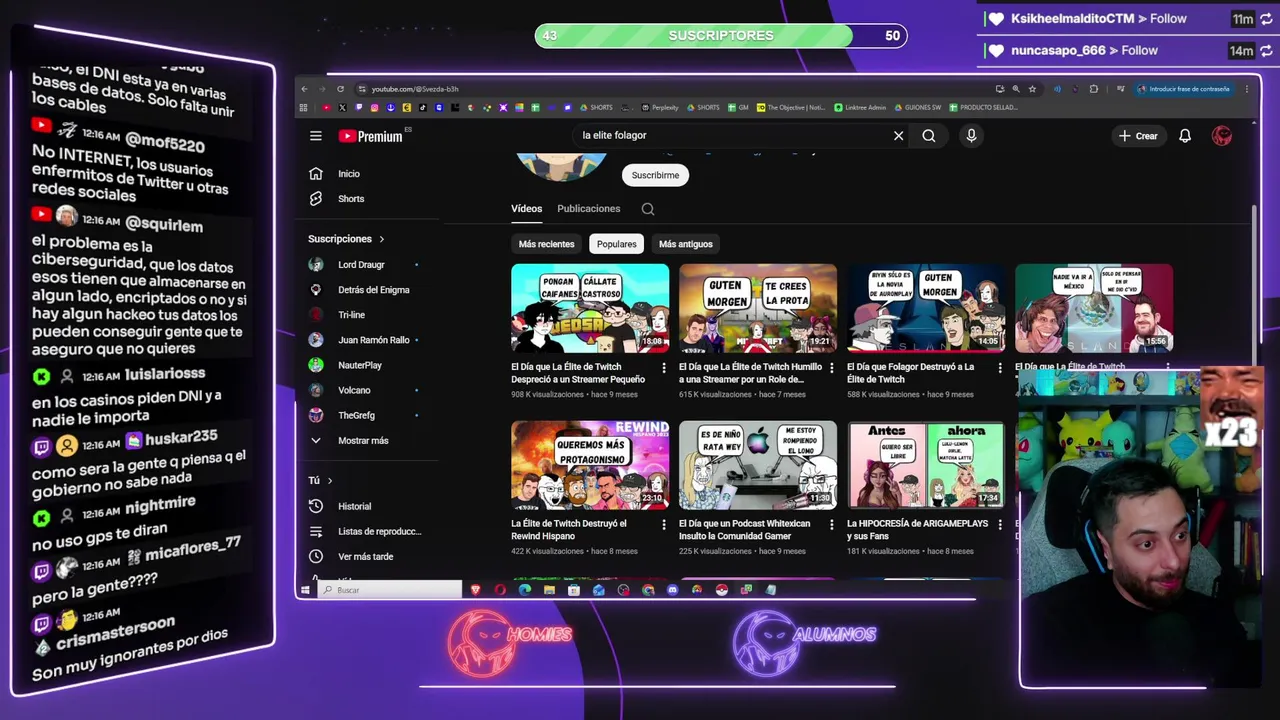1280x720 pixels.
Task: Click the Windows Buscar search box
Action: pyautogui.click(x=391, y=590)
